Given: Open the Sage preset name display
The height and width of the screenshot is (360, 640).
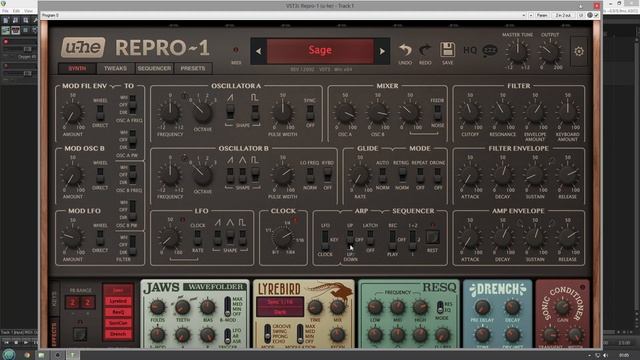Looking at the screenshot, I should coord(320,51).
